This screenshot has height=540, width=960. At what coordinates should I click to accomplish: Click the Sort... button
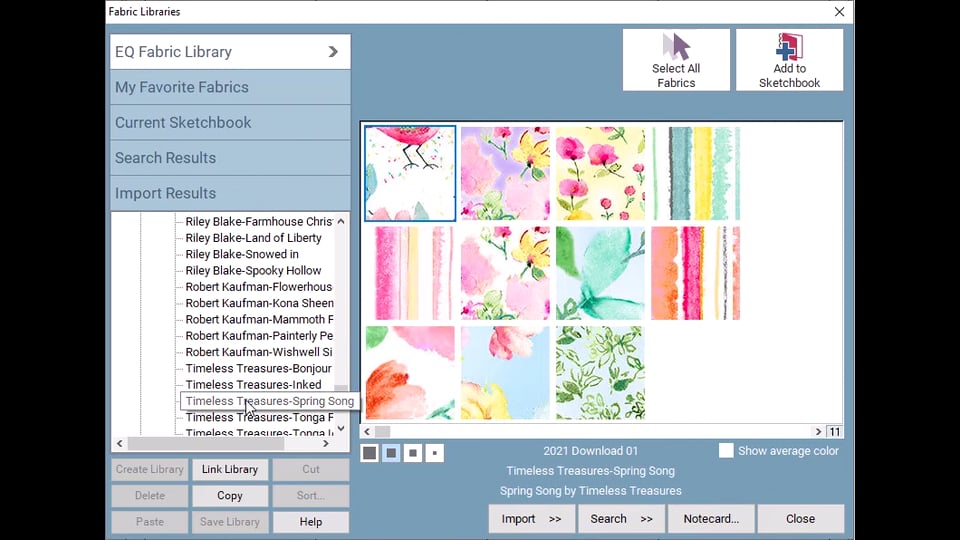point(310,495)
